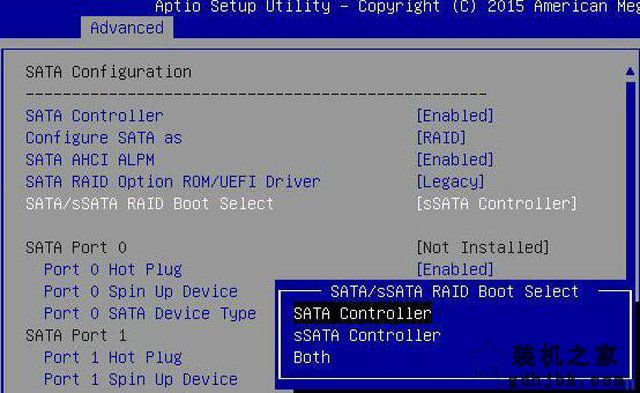Viewport: 640px width, 393px height.
Task: Click the vertical scrollbar track
Action: coord(631,180)
